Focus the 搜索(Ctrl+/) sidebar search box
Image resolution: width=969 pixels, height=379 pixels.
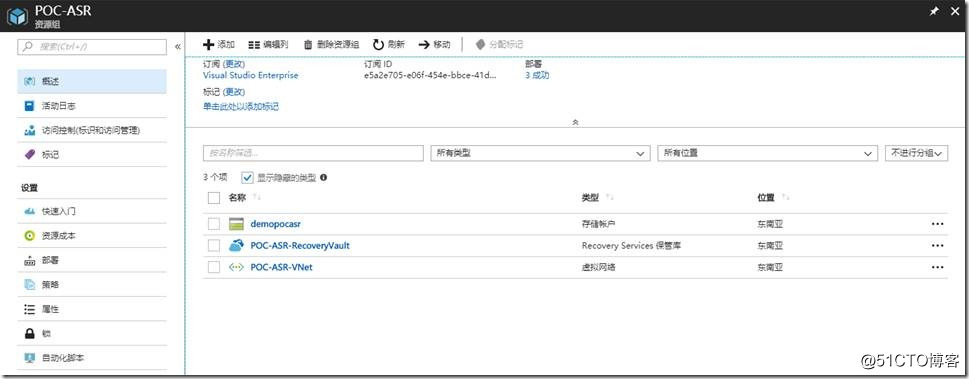click(x=92, y=47)
